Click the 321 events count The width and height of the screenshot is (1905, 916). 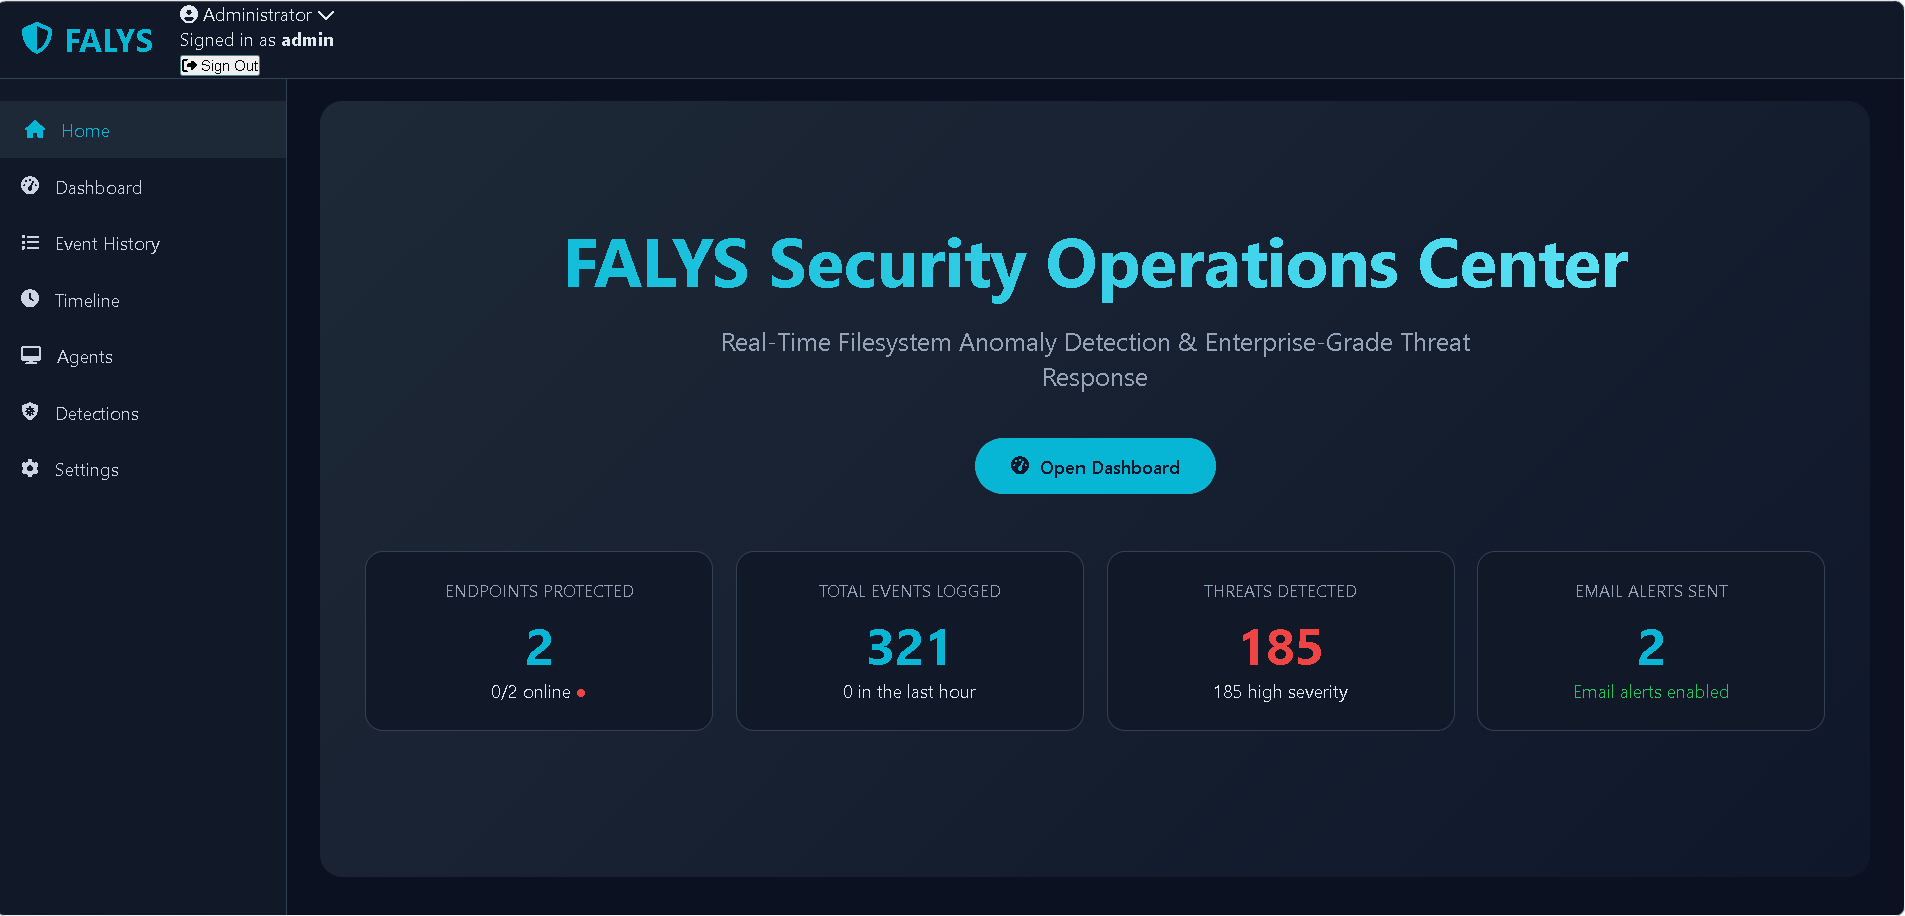(x=909, y=647)
